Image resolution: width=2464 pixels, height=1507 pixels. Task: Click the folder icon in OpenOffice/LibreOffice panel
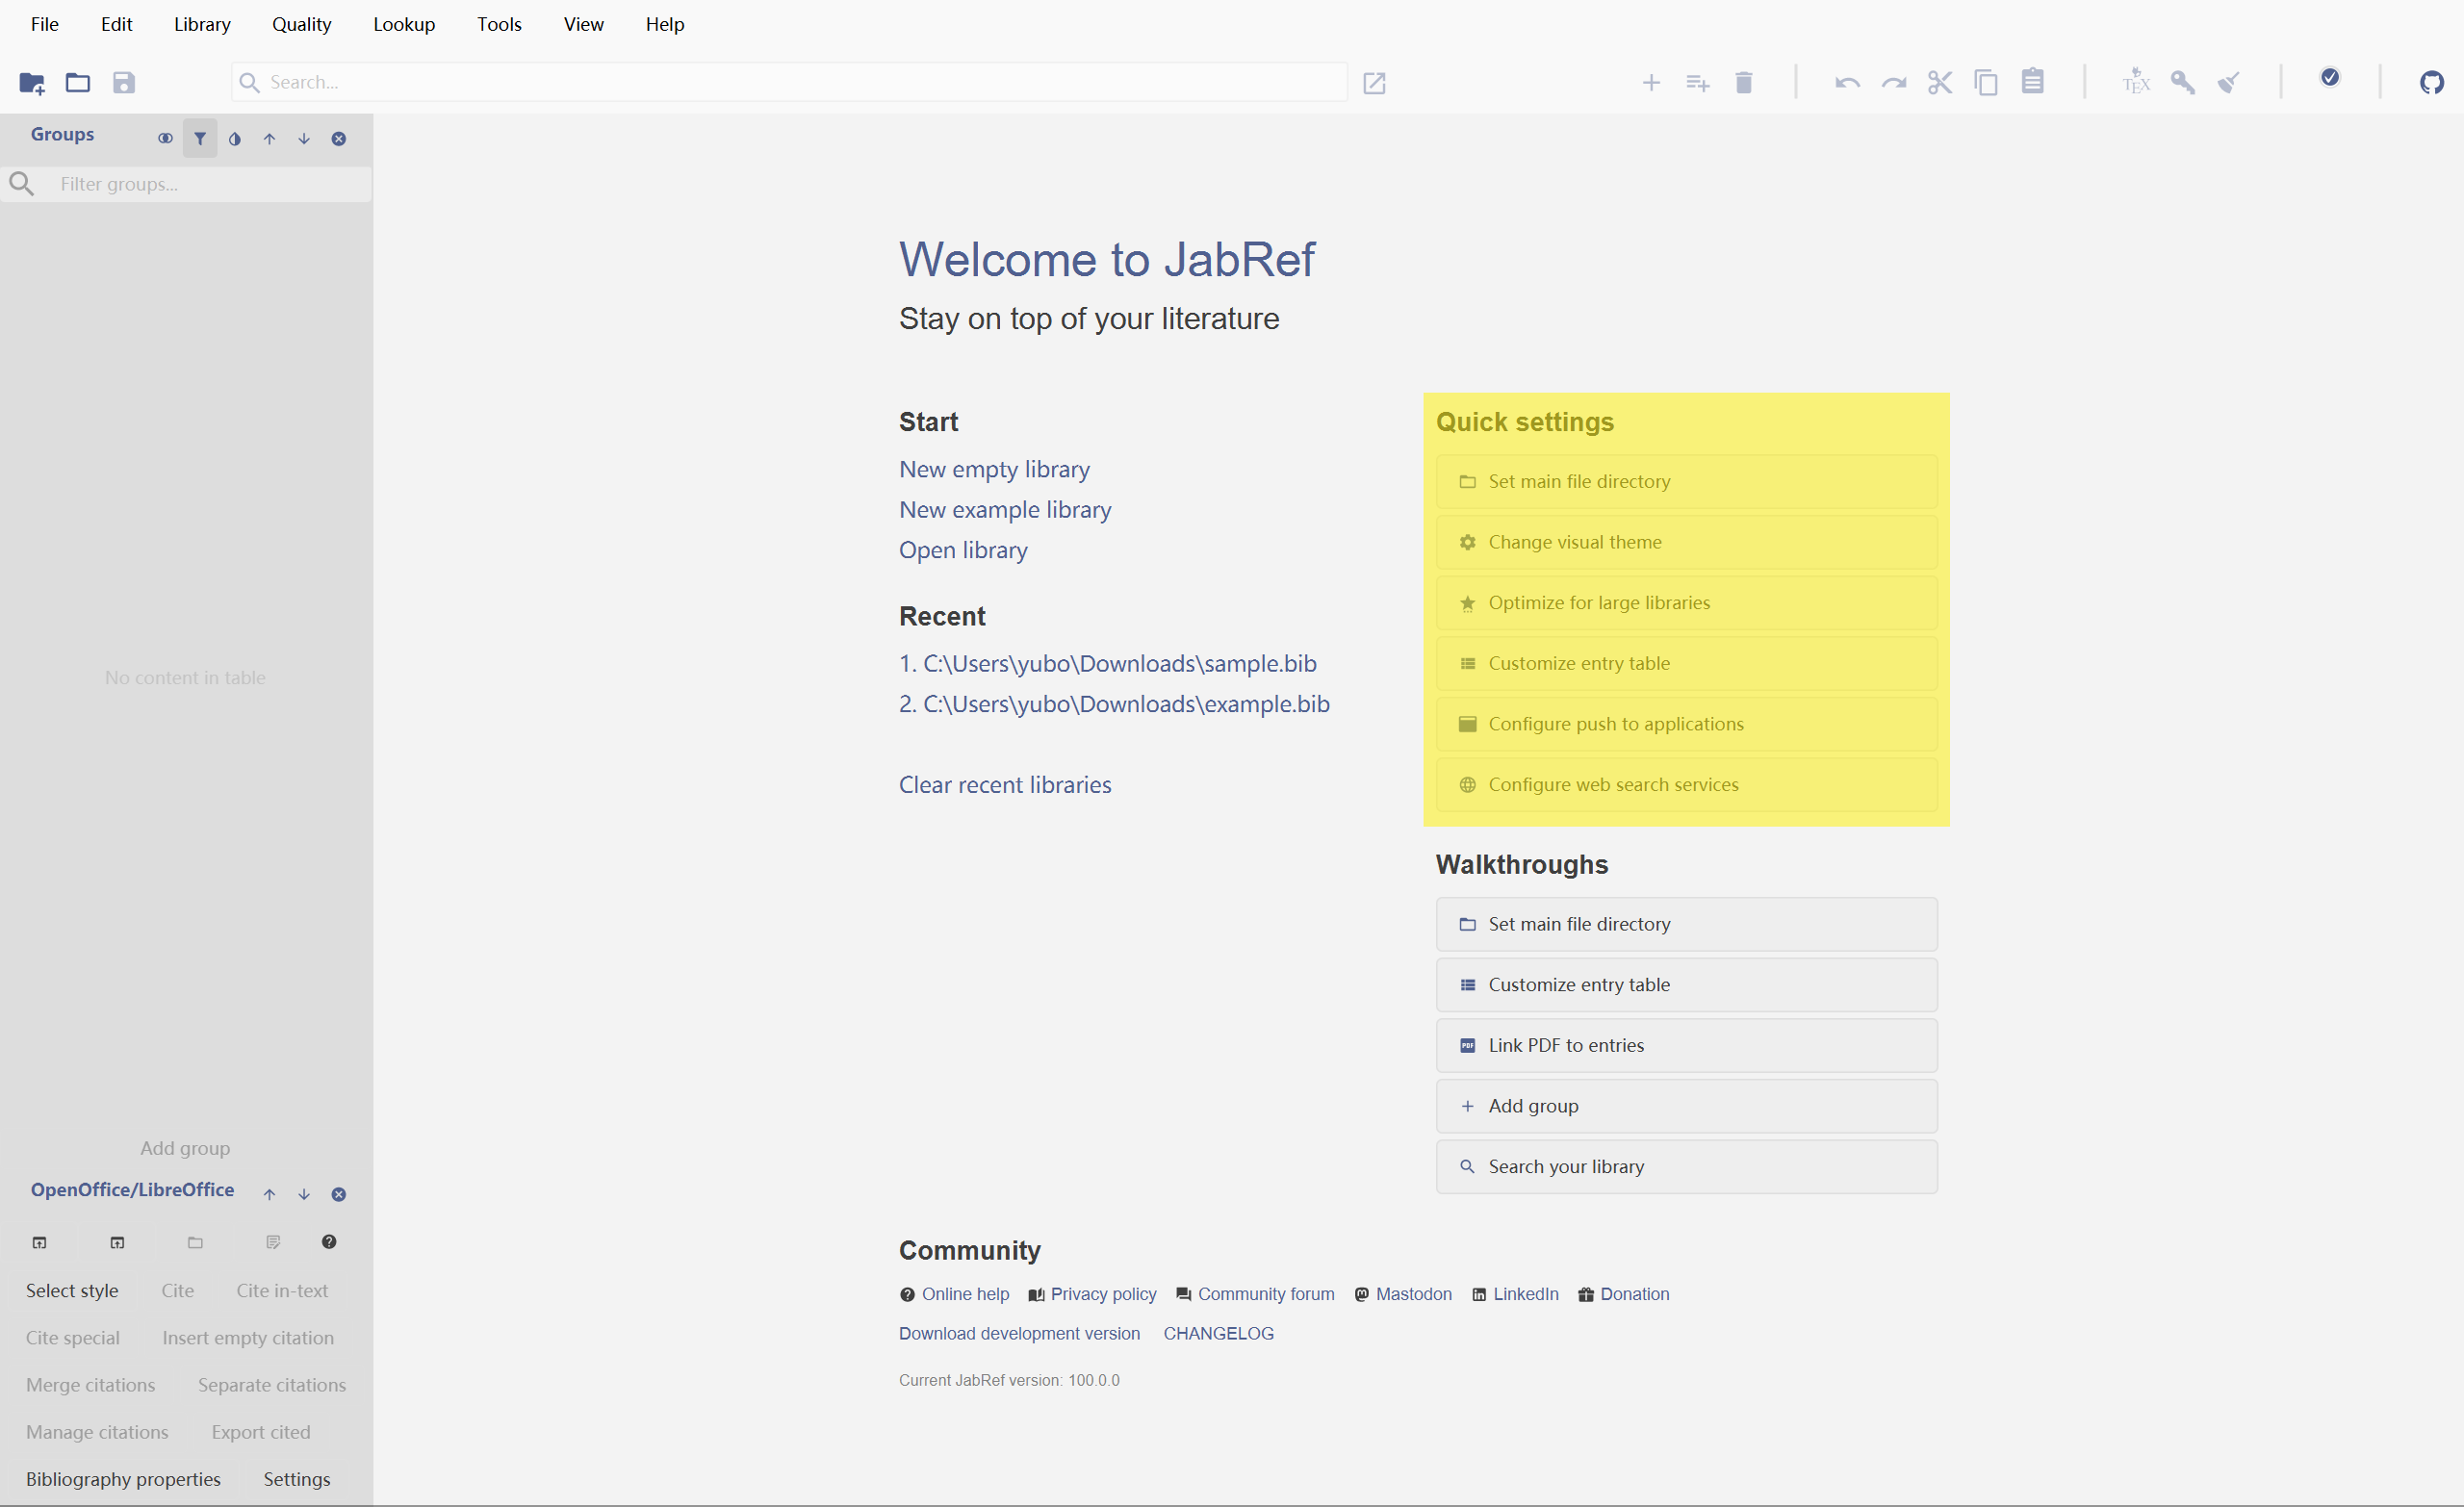(x=195, y=1243)
